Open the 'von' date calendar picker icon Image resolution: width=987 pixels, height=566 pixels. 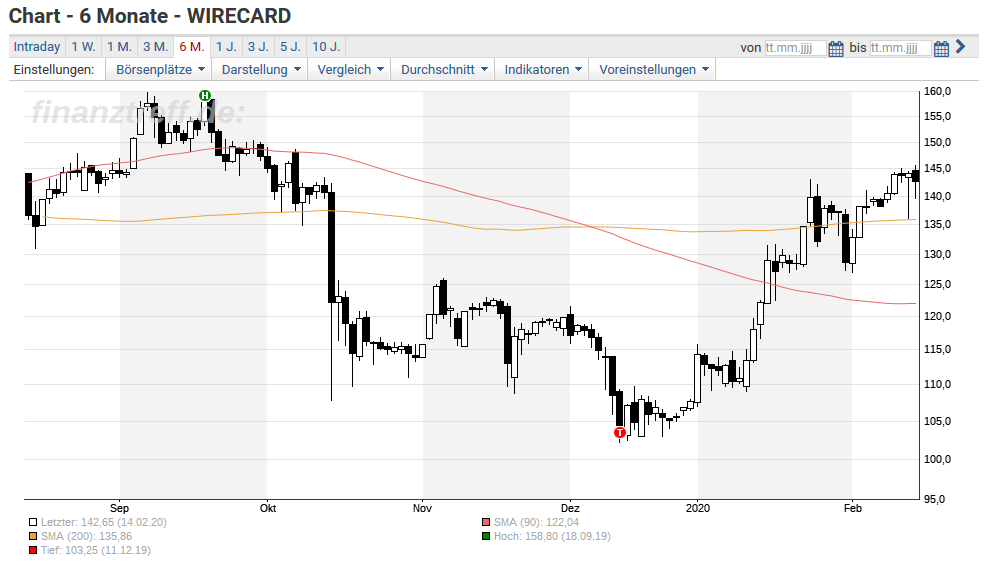coord(835,48)
